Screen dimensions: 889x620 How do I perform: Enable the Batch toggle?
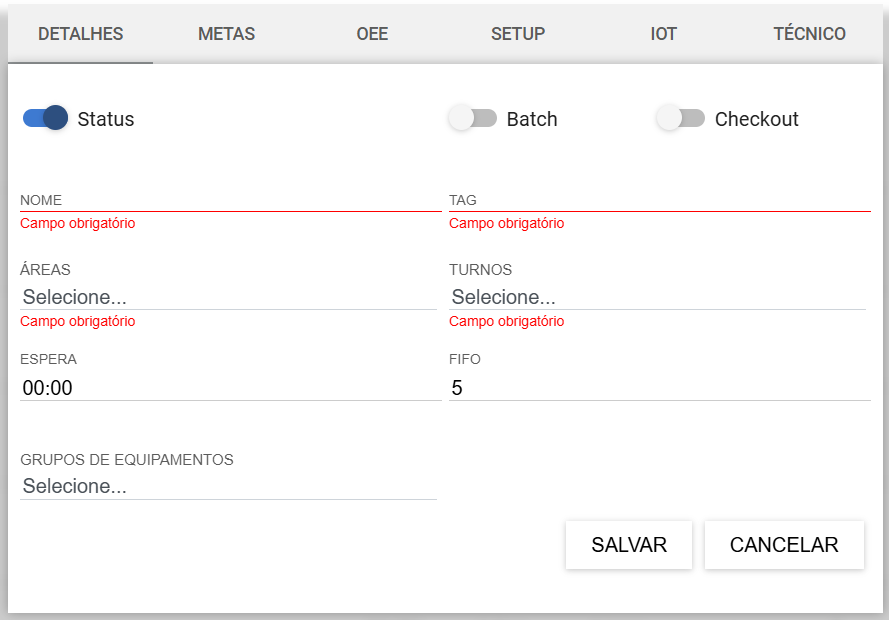(x=472, y=118)
